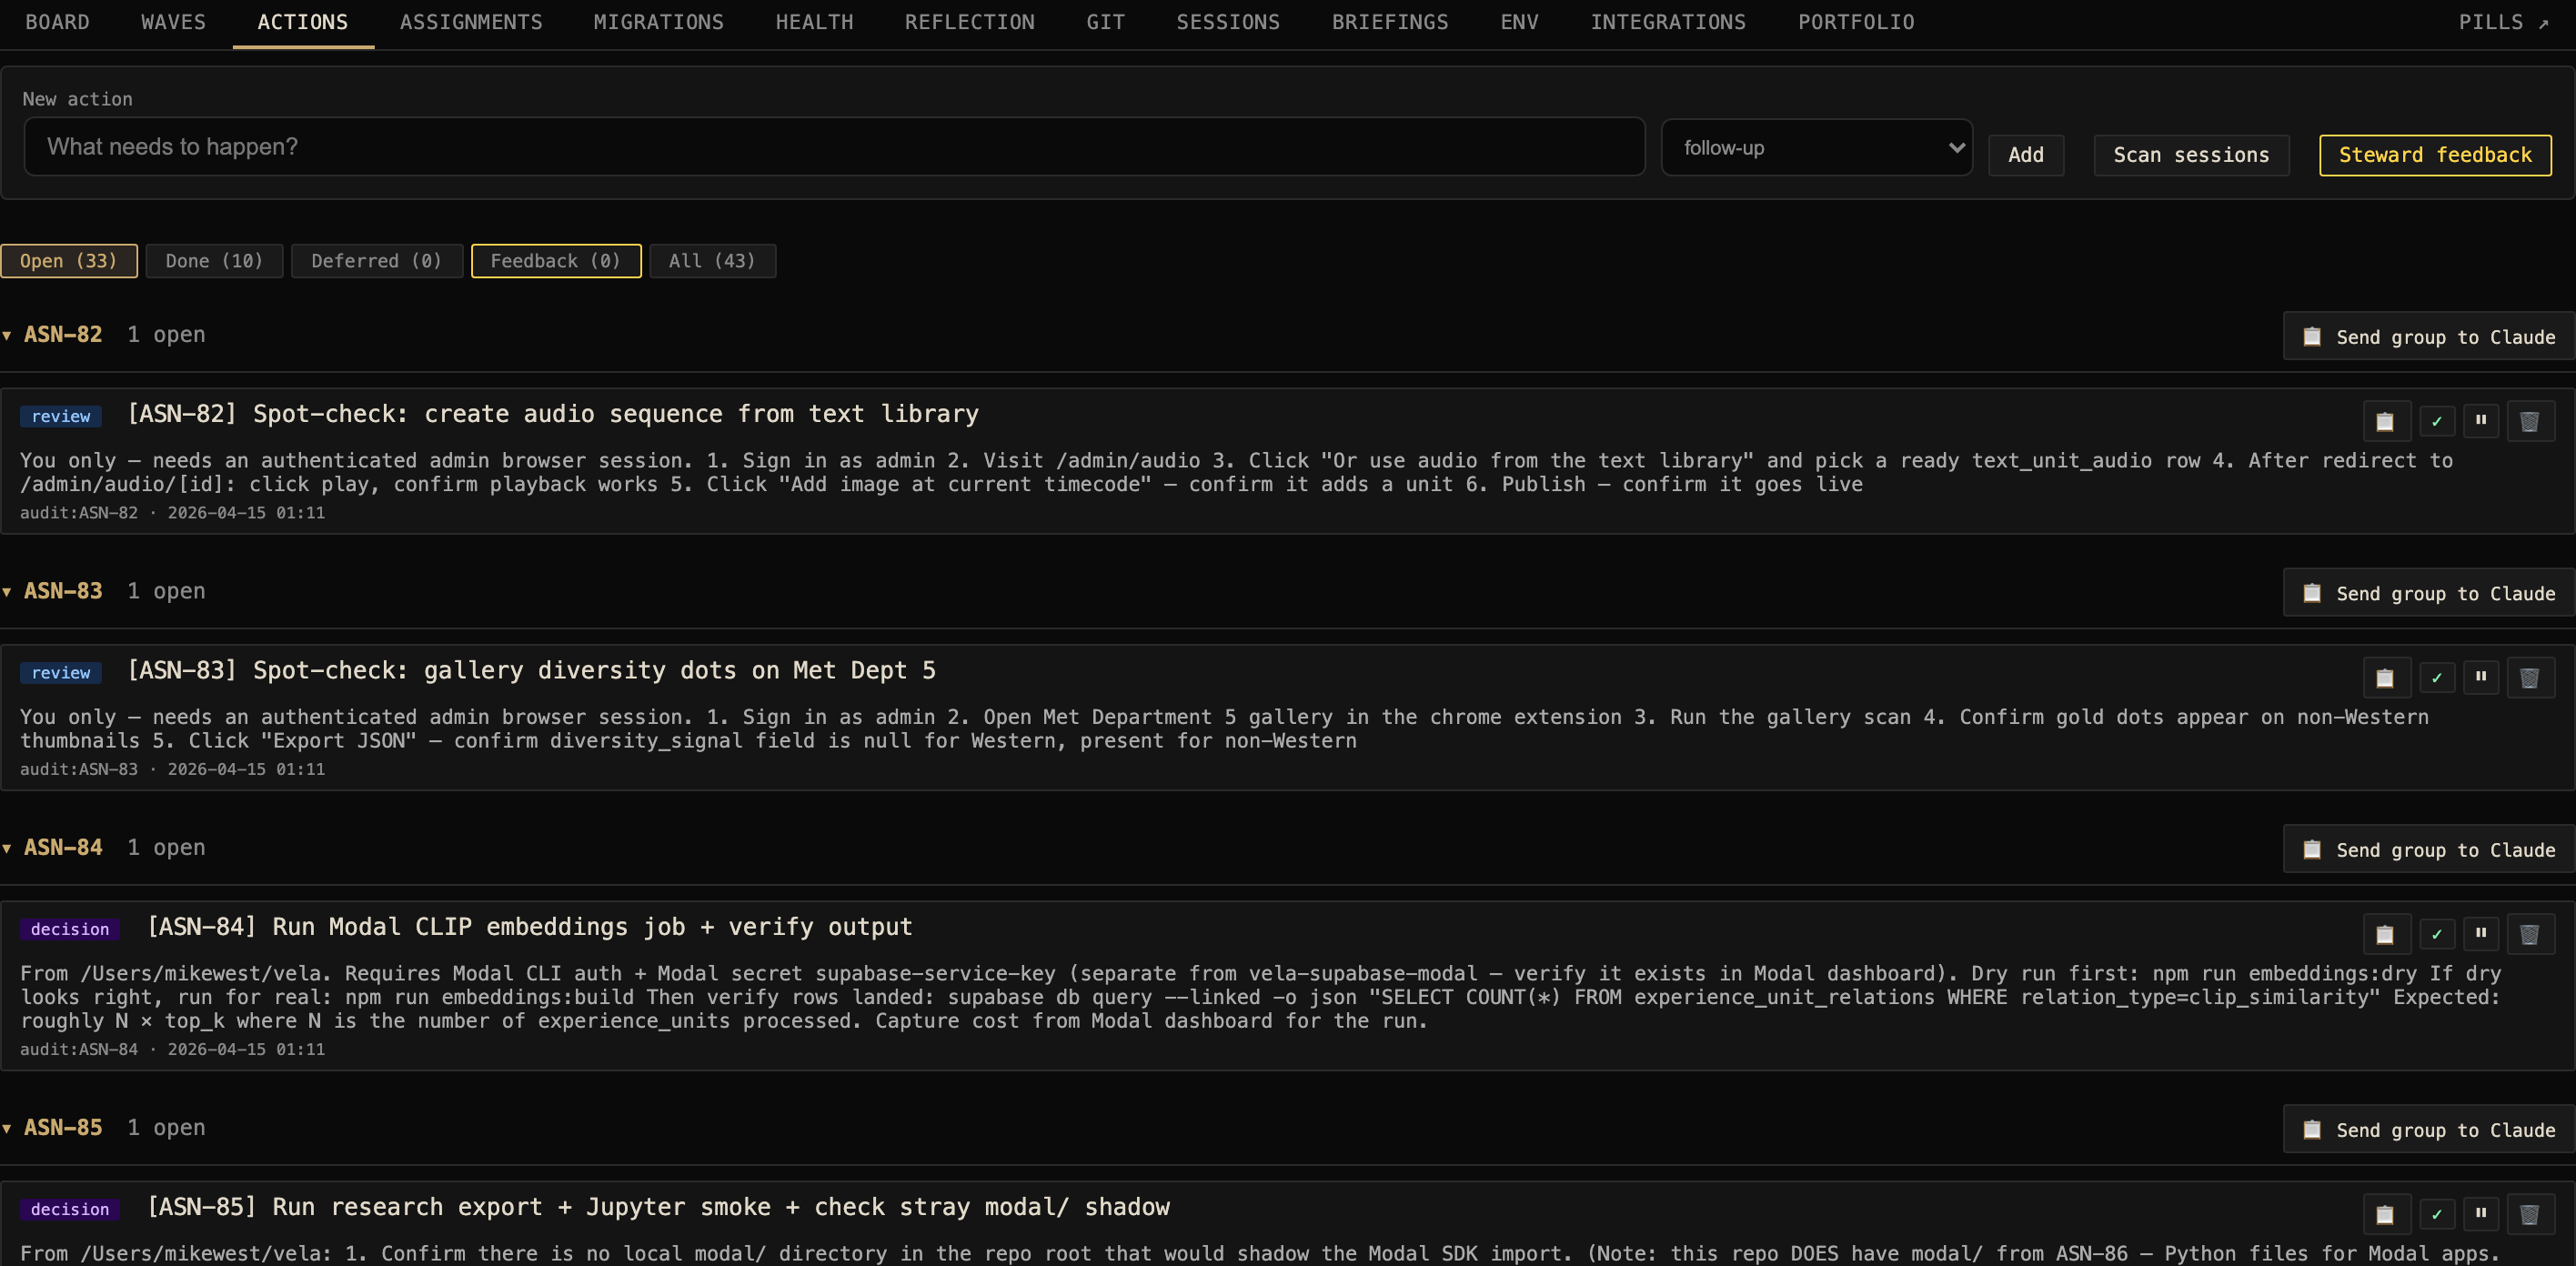2576x1266 pixels.
Task: Show Feedback (0) actions
Action: (x=556, y=261)
